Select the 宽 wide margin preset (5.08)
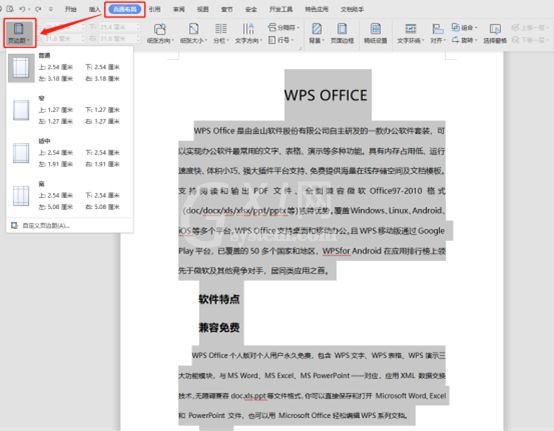 tap(70, 196)
